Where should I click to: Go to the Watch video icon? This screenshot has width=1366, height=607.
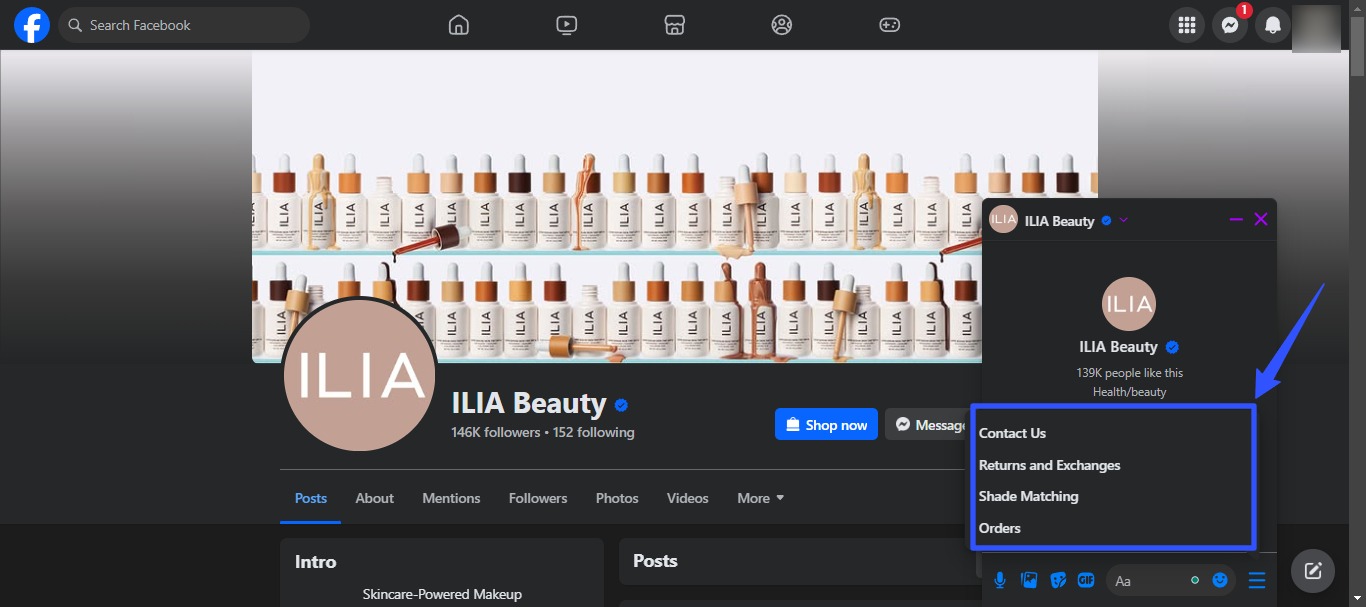point(567,25)
